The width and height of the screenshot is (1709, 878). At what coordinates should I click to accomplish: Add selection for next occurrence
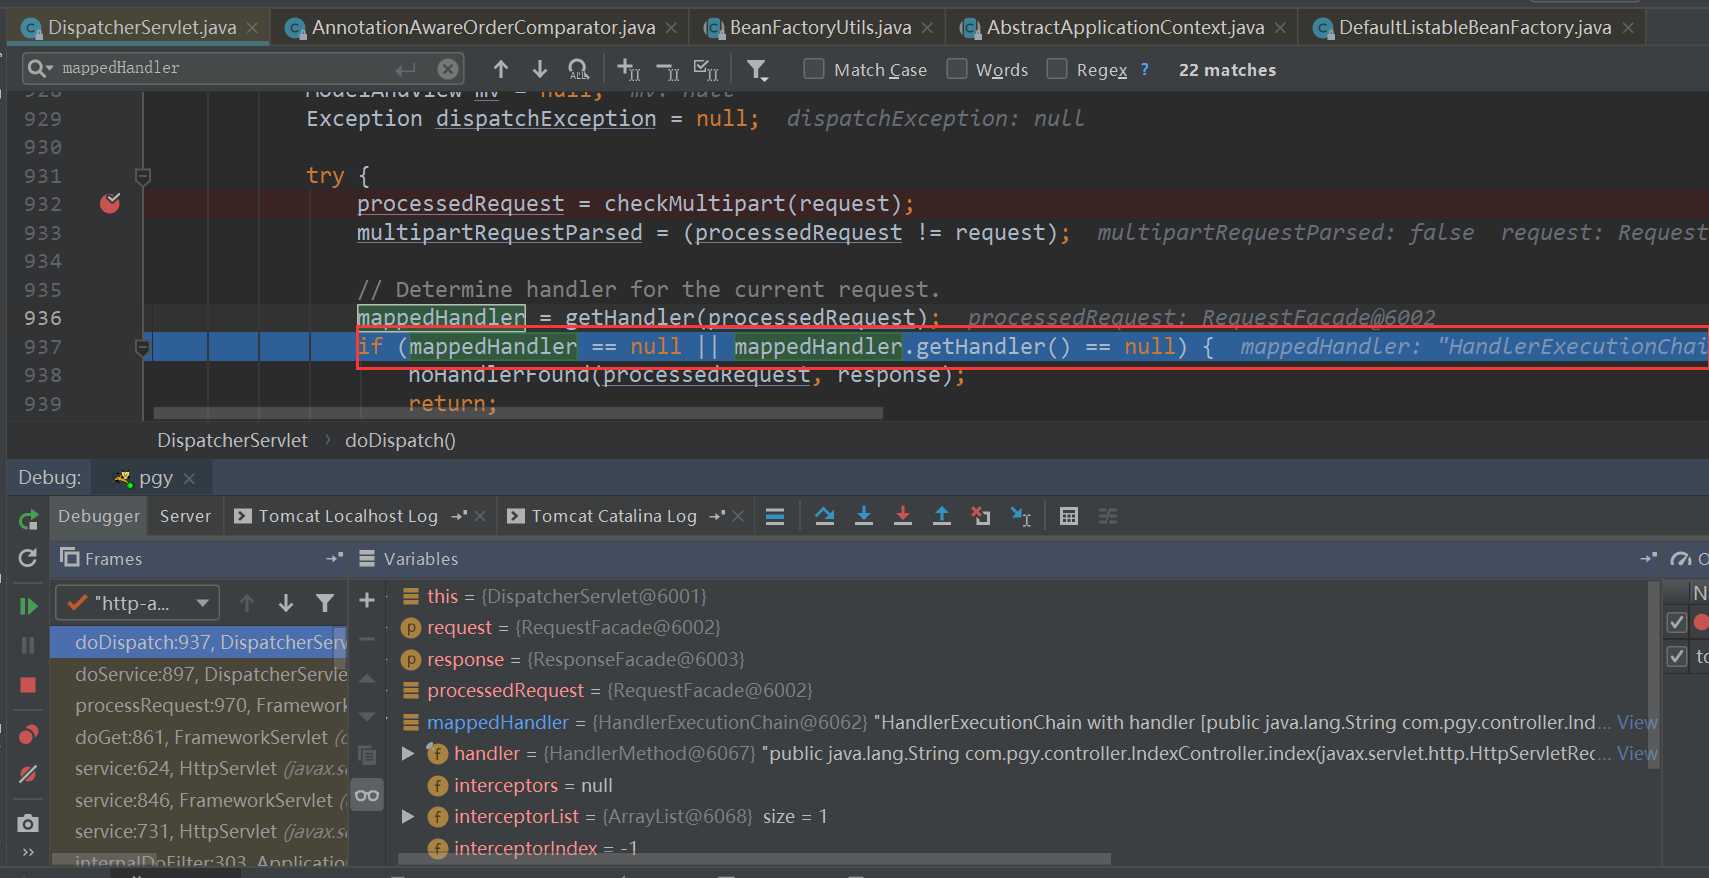(628, 69)
